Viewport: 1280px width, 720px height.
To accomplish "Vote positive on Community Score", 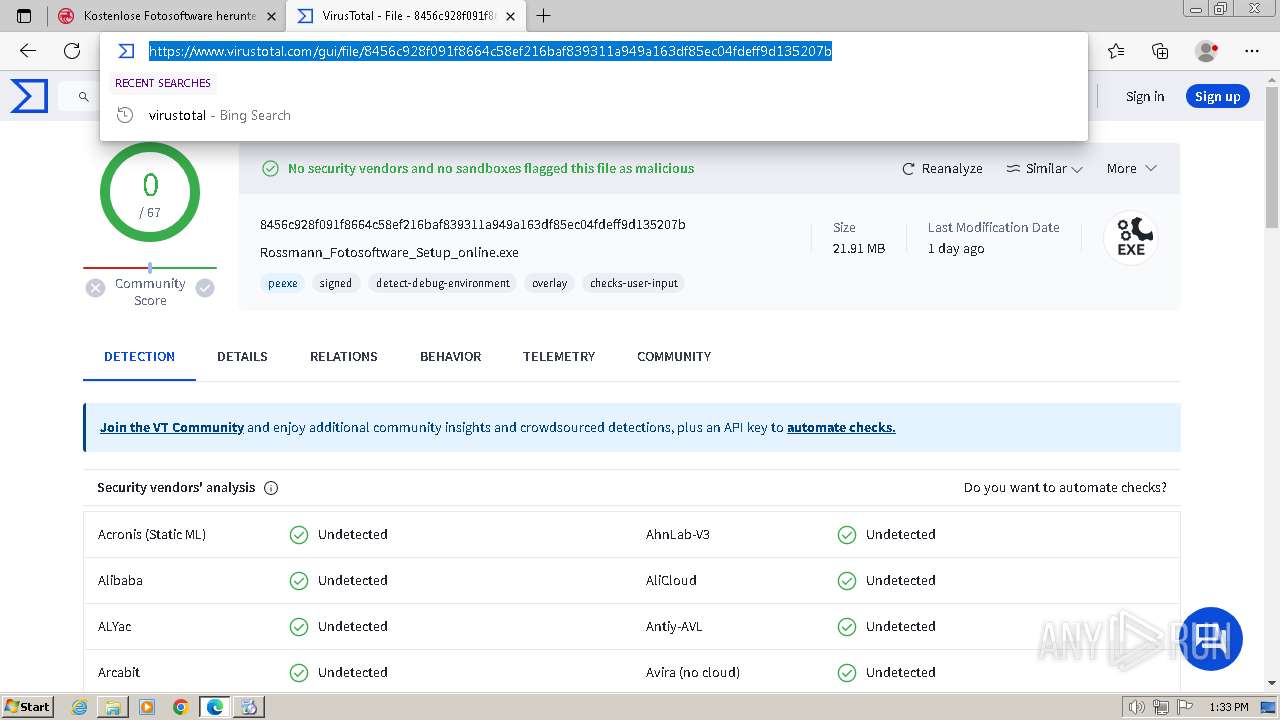I will tap(205, 288).
